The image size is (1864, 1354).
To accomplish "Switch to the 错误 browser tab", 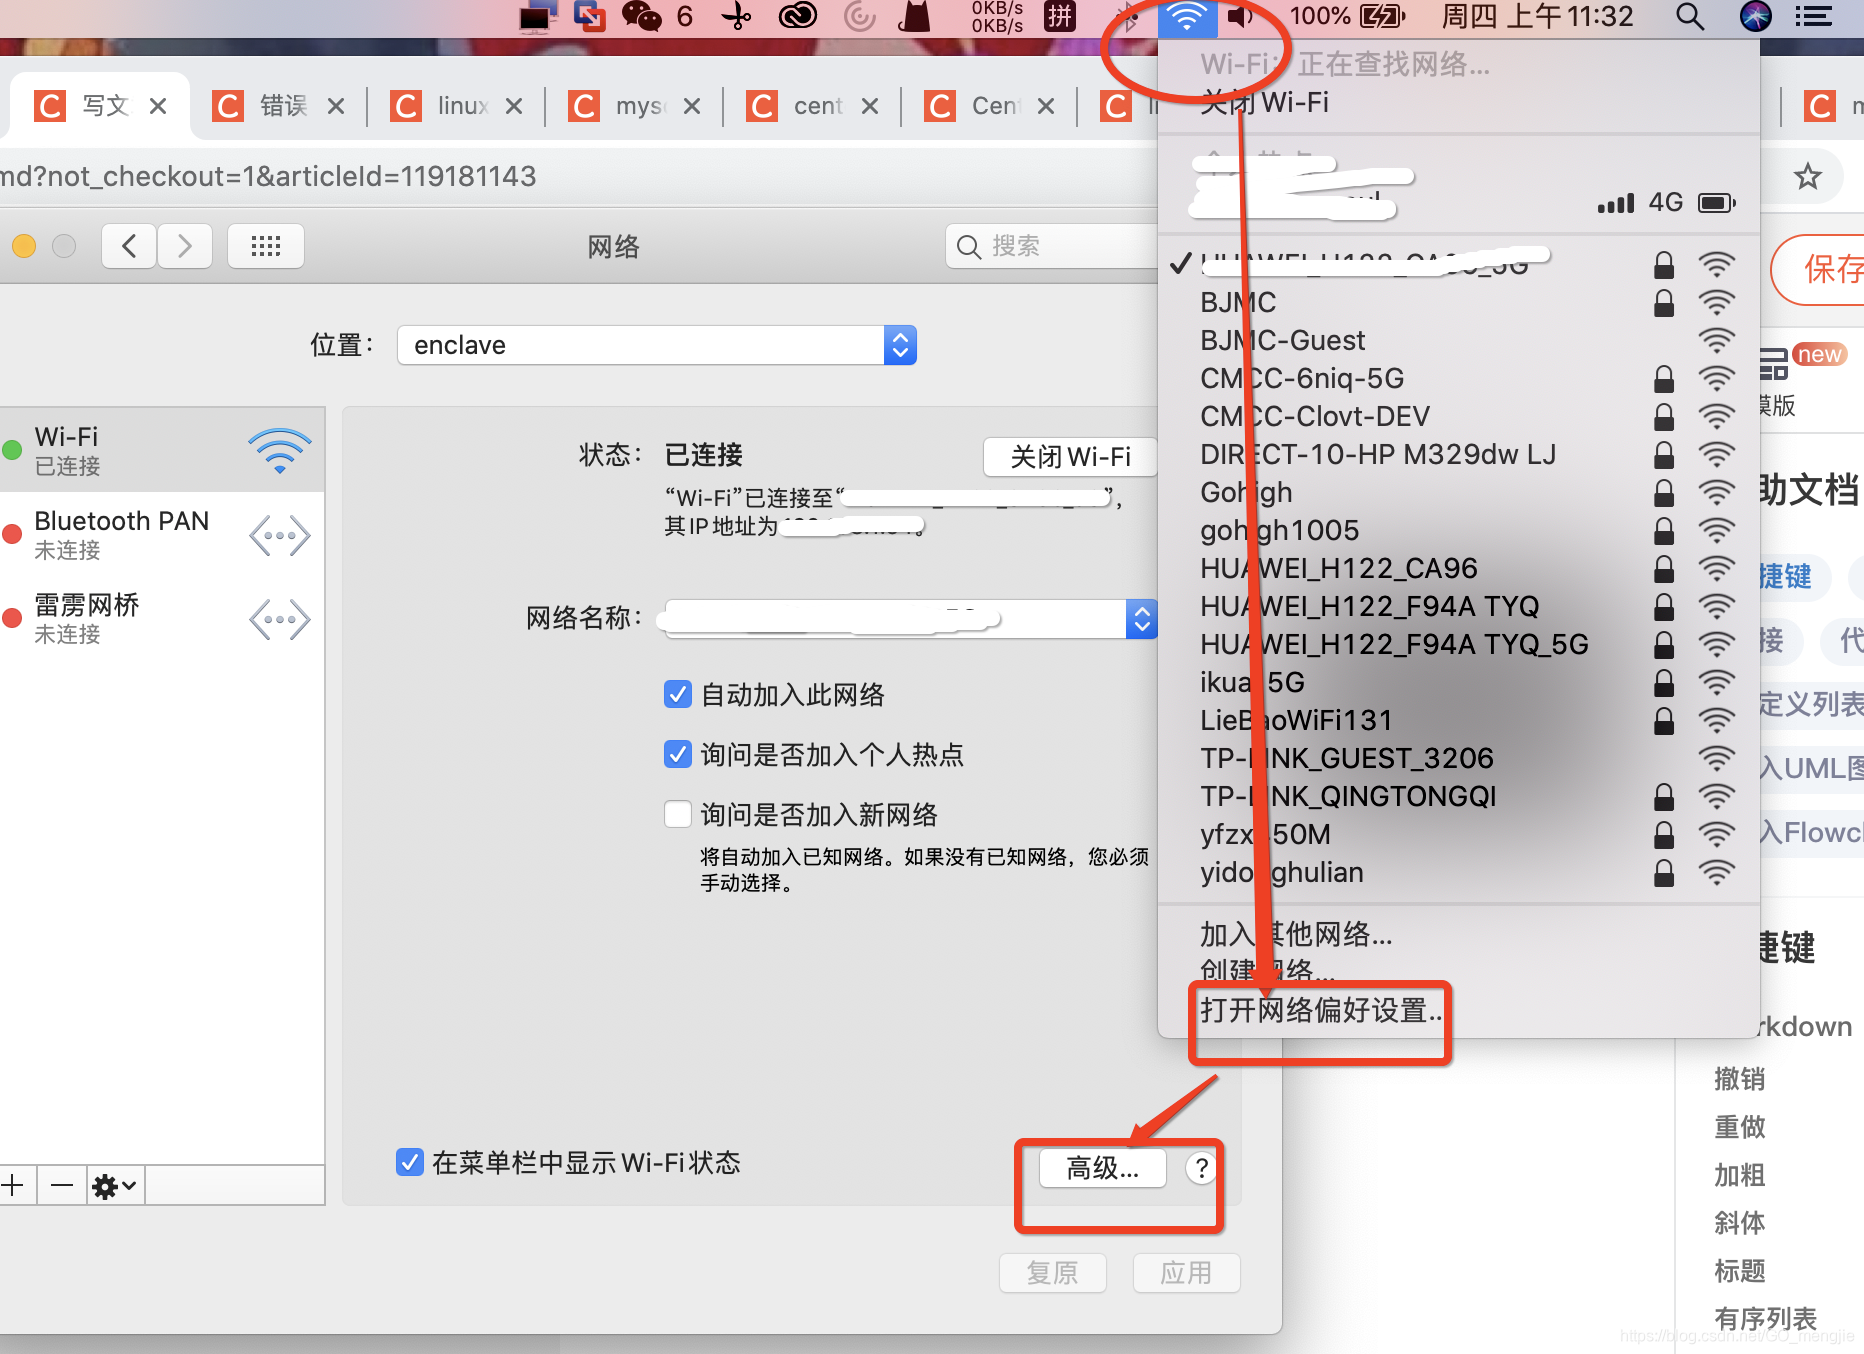I will coord(279,106).
